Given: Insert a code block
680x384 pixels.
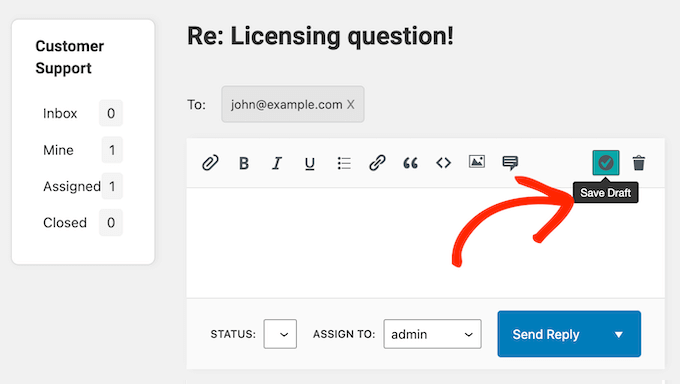Looking at the screenshot, I should point(443,163).
